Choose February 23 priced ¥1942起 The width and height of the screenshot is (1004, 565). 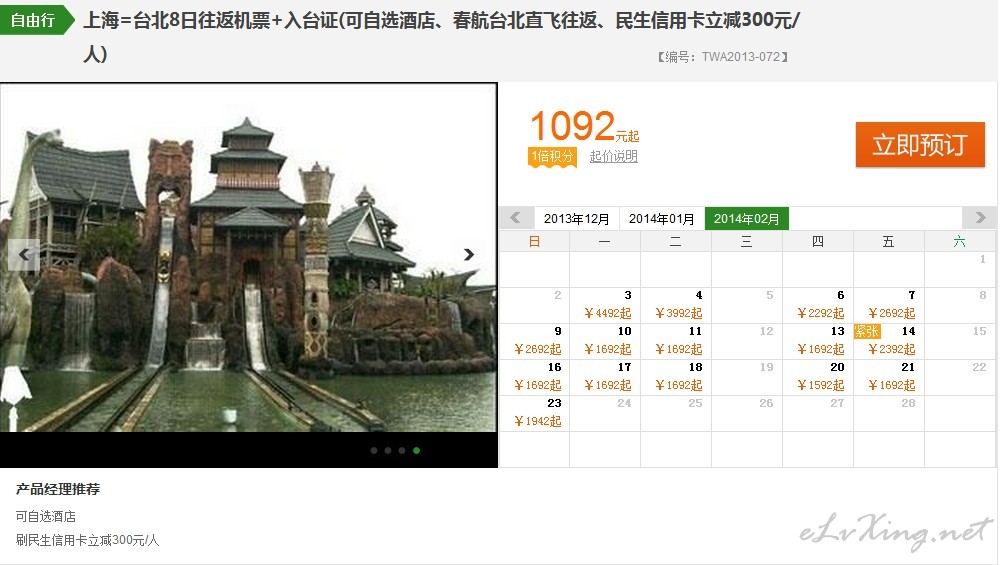[534, 413]
